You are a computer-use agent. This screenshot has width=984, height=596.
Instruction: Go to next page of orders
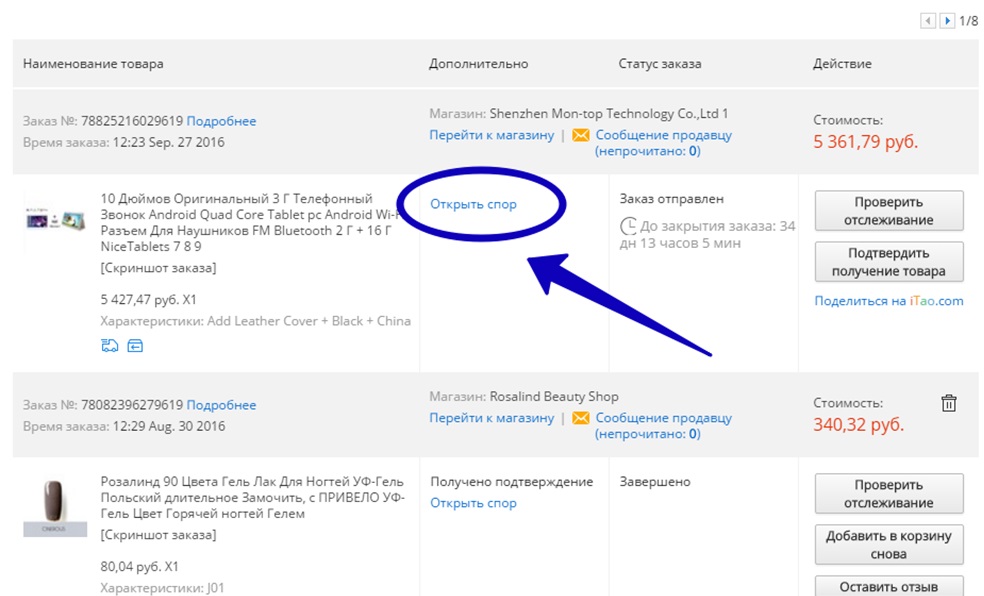click(x=947, y=20)
